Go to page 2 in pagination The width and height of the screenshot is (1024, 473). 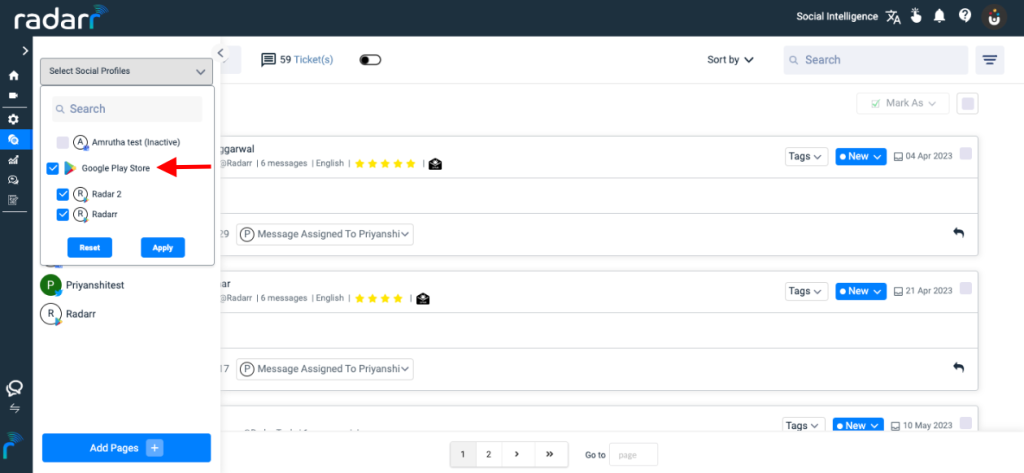pyautogui.click(x=488, y=454)
